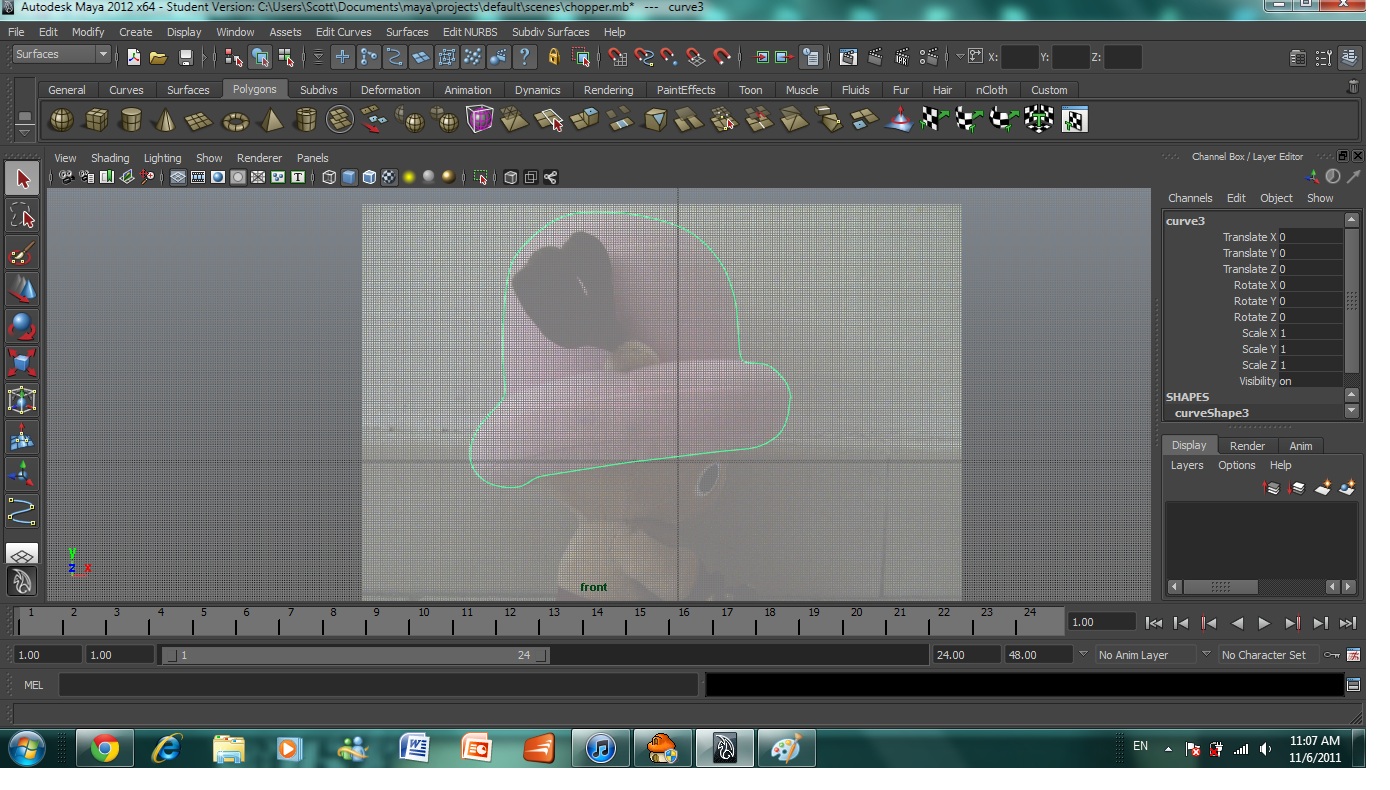Click frame 12 on the timeline

[510, 622]
